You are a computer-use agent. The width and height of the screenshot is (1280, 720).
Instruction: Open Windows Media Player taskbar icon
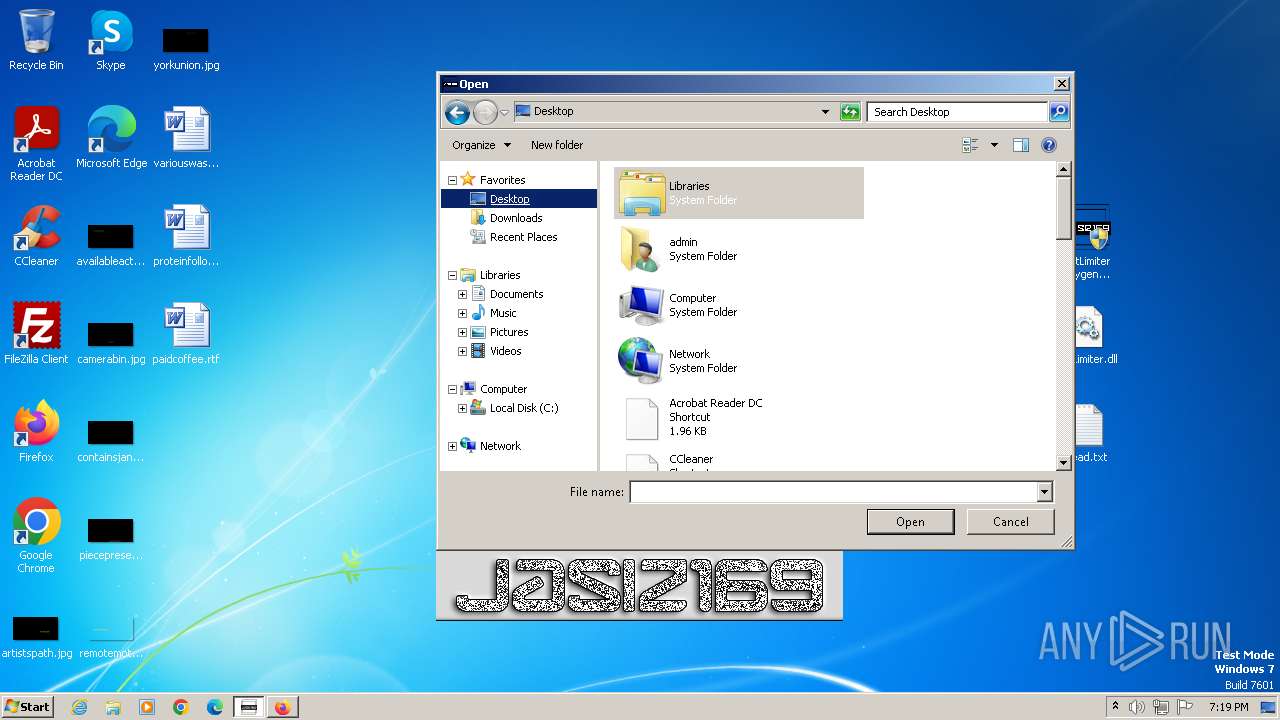pyautogui.click(x=147, y=707)
